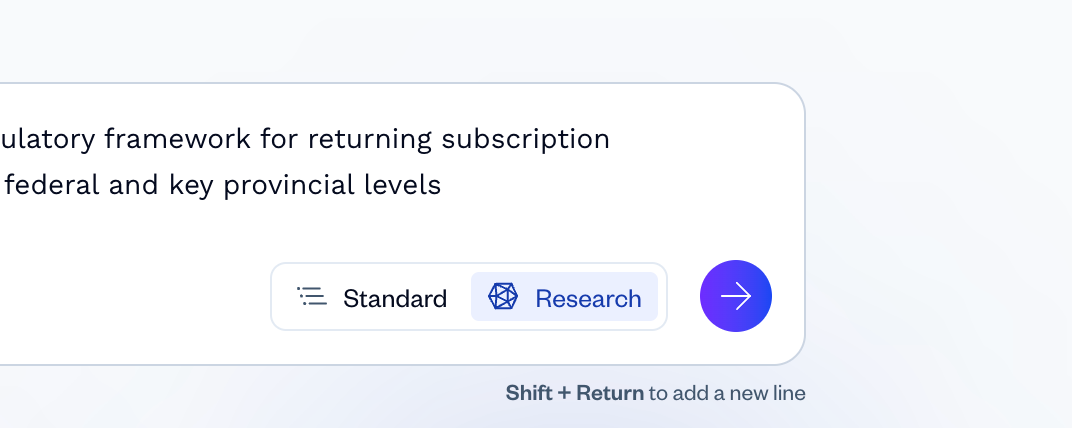Click the Research mode polyhedron icon

[x=503, y=297]
